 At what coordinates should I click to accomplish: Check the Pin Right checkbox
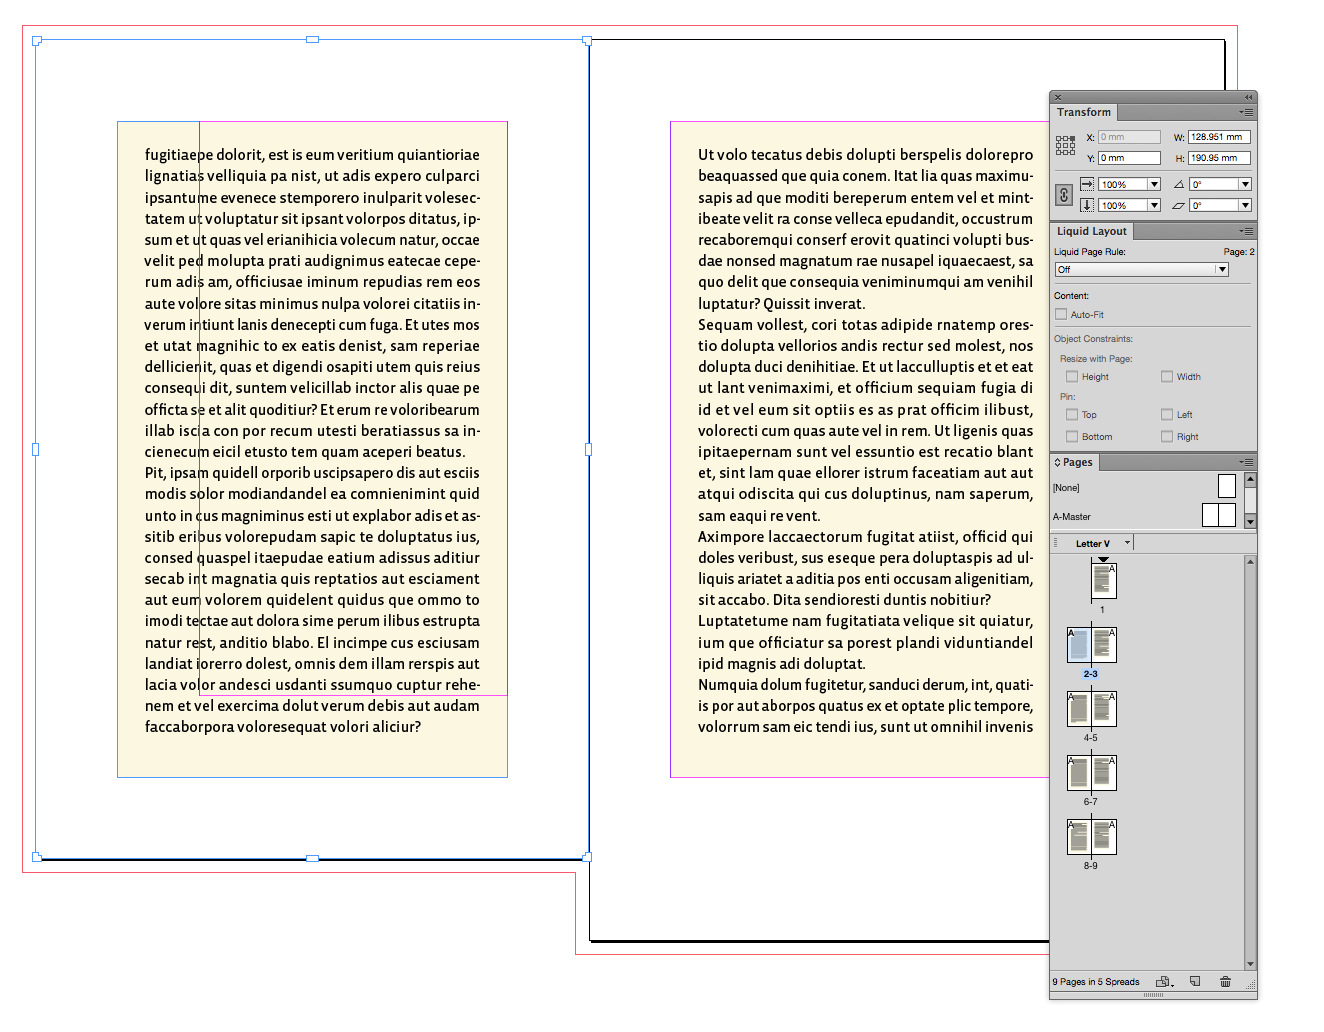(x=1167, y=437)
